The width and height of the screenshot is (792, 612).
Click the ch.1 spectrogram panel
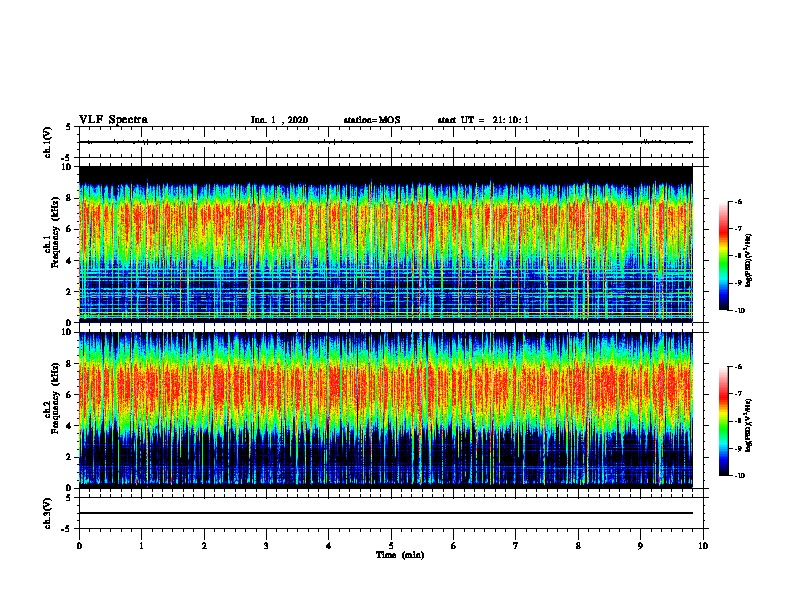tap(386, 244)
